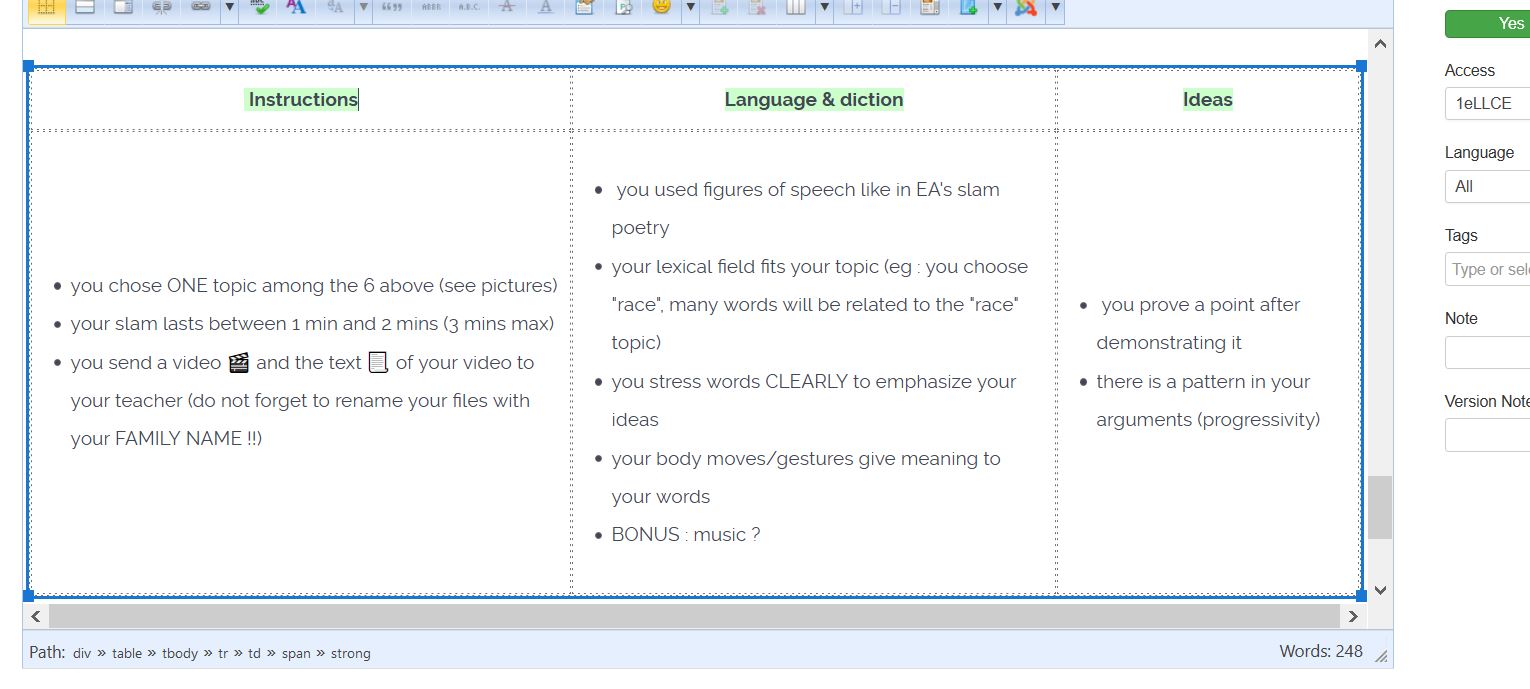Insert a horizontal rule from the toolbar
Viewport: 1530px width, 689px height.
pyautogui.click(x=85, y=8)
